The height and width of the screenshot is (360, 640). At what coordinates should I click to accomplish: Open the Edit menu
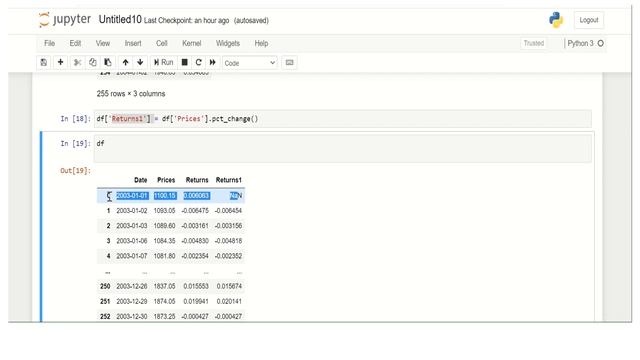75,43
